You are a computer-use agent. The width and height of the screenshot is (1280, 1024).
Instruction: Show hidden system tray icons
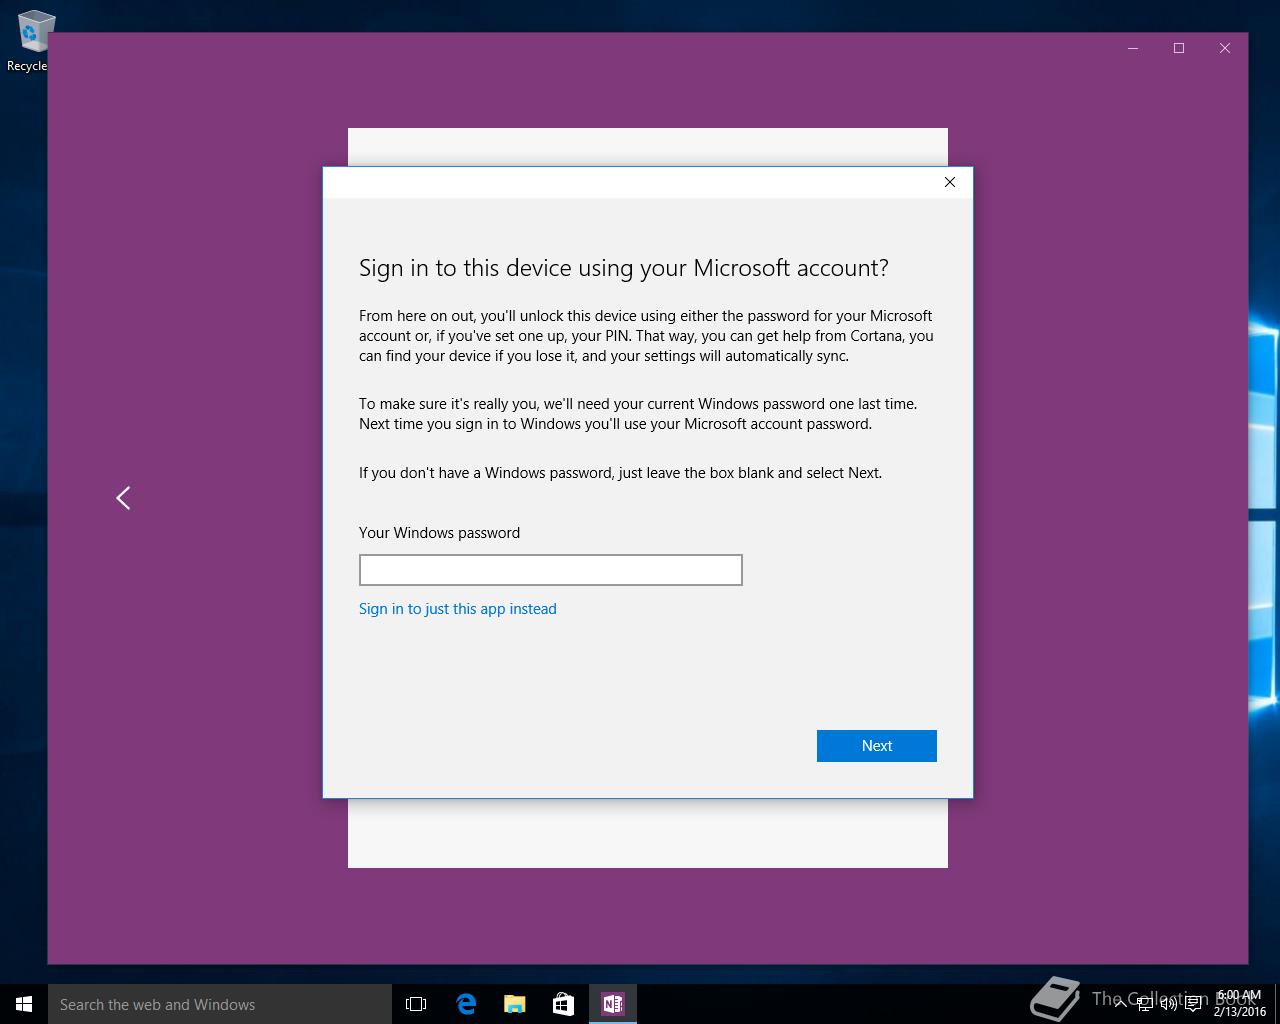(x=1120, y=1004)
